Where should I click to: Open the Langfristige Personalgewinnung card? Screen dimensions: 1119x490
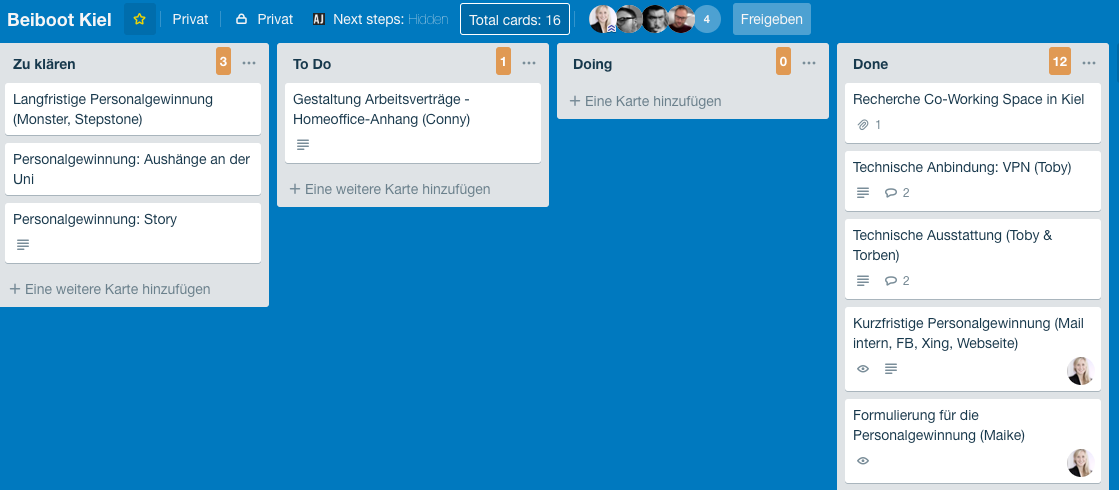(x=130, y=109)
